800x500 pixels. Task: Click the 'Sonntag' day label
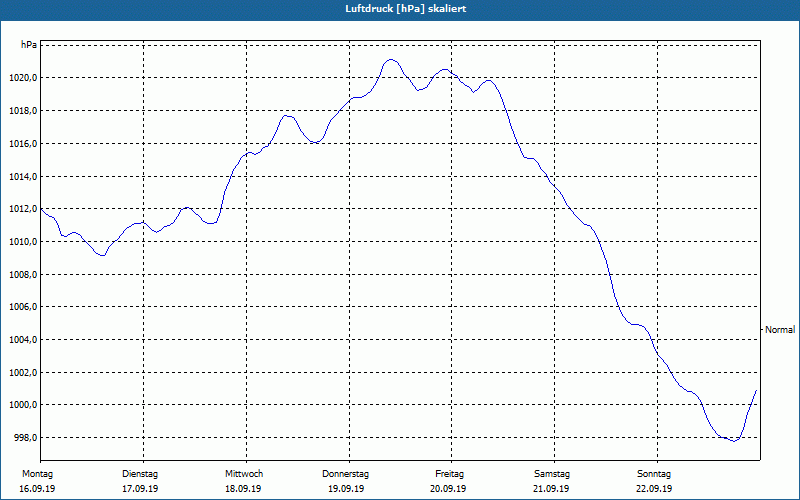(654, 474)
